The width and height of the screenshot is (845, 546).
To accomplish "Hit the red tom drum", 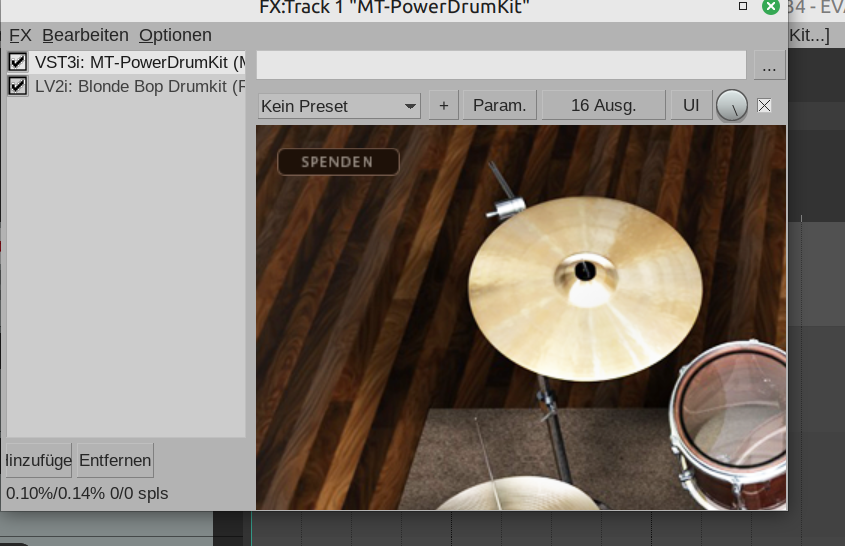I will [729, 425].
